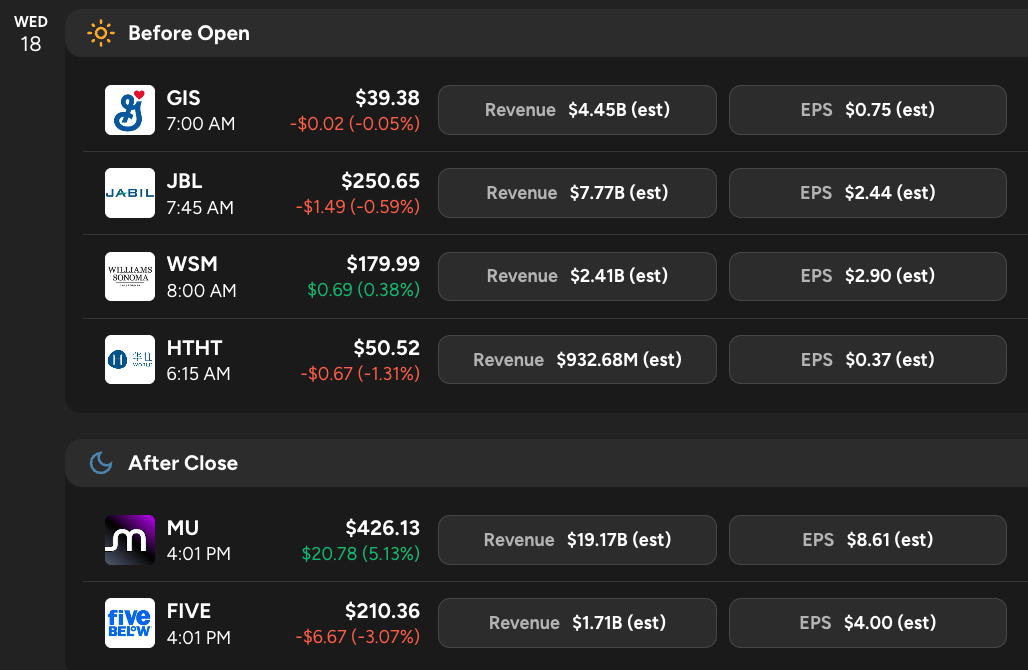Click the HTHT hotel logo icon
1028x670 pixels.
point(130,360)
